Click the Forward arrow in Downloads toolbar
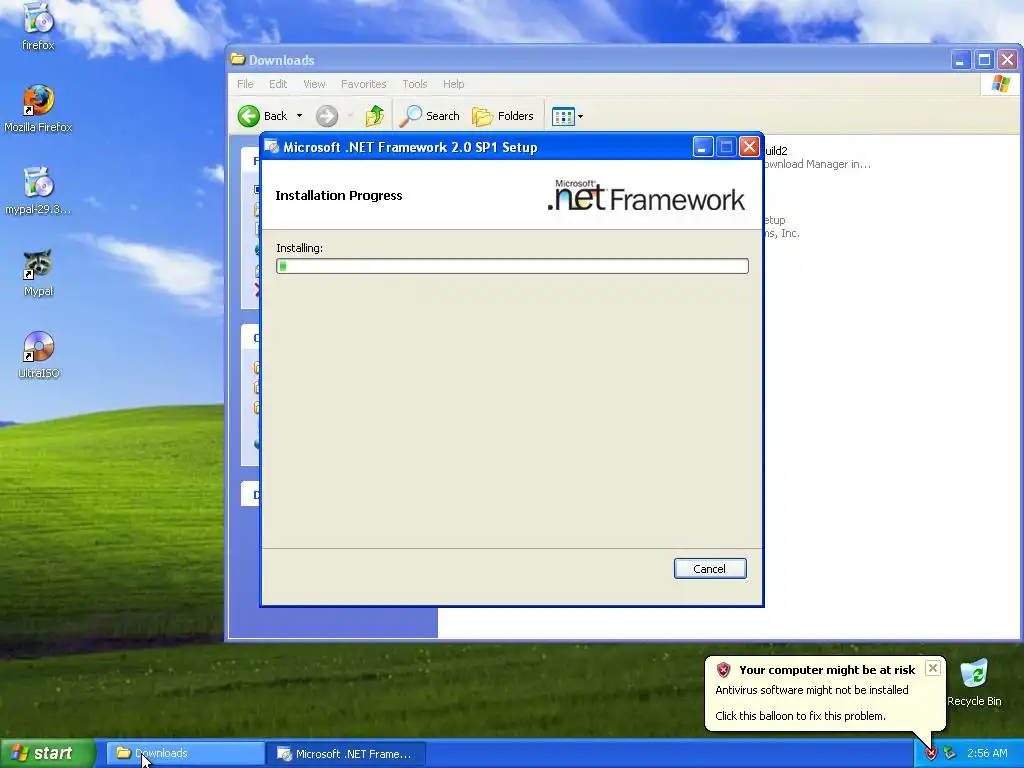The image size is (1024, 768). [x=327, y=116]
